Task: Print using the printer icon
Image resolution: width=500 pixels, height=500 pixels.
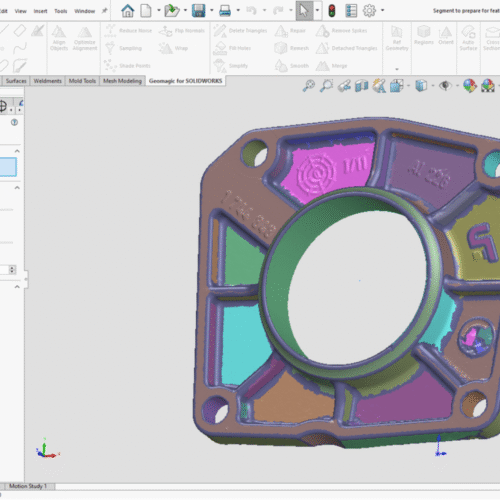Action: coord(225,11)
